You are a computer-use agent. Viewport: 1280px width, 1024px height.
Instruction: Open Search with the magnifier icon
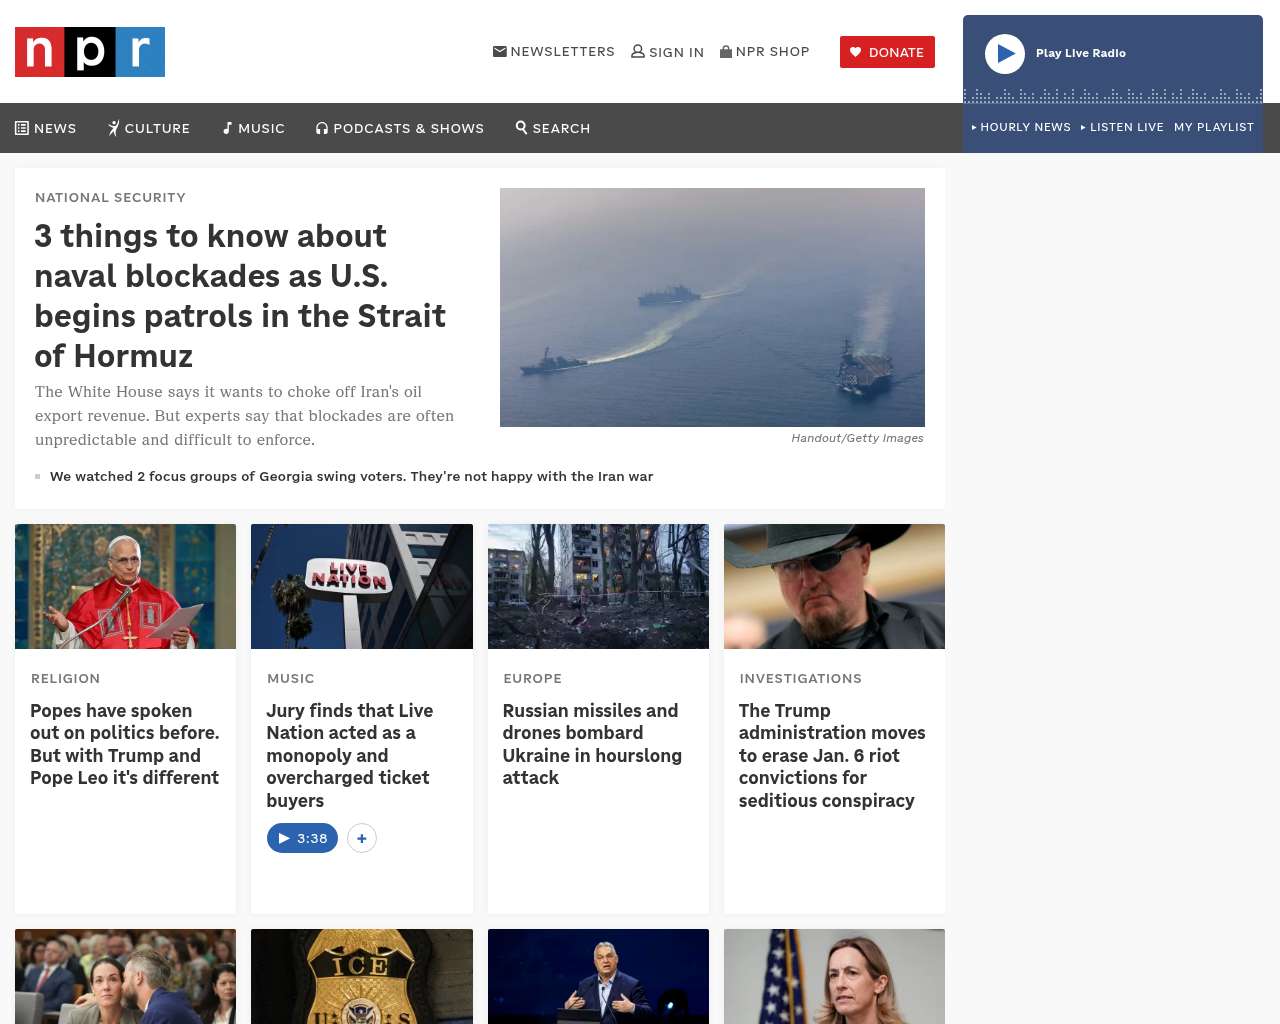pyautogui.click(x=553, y=128)
